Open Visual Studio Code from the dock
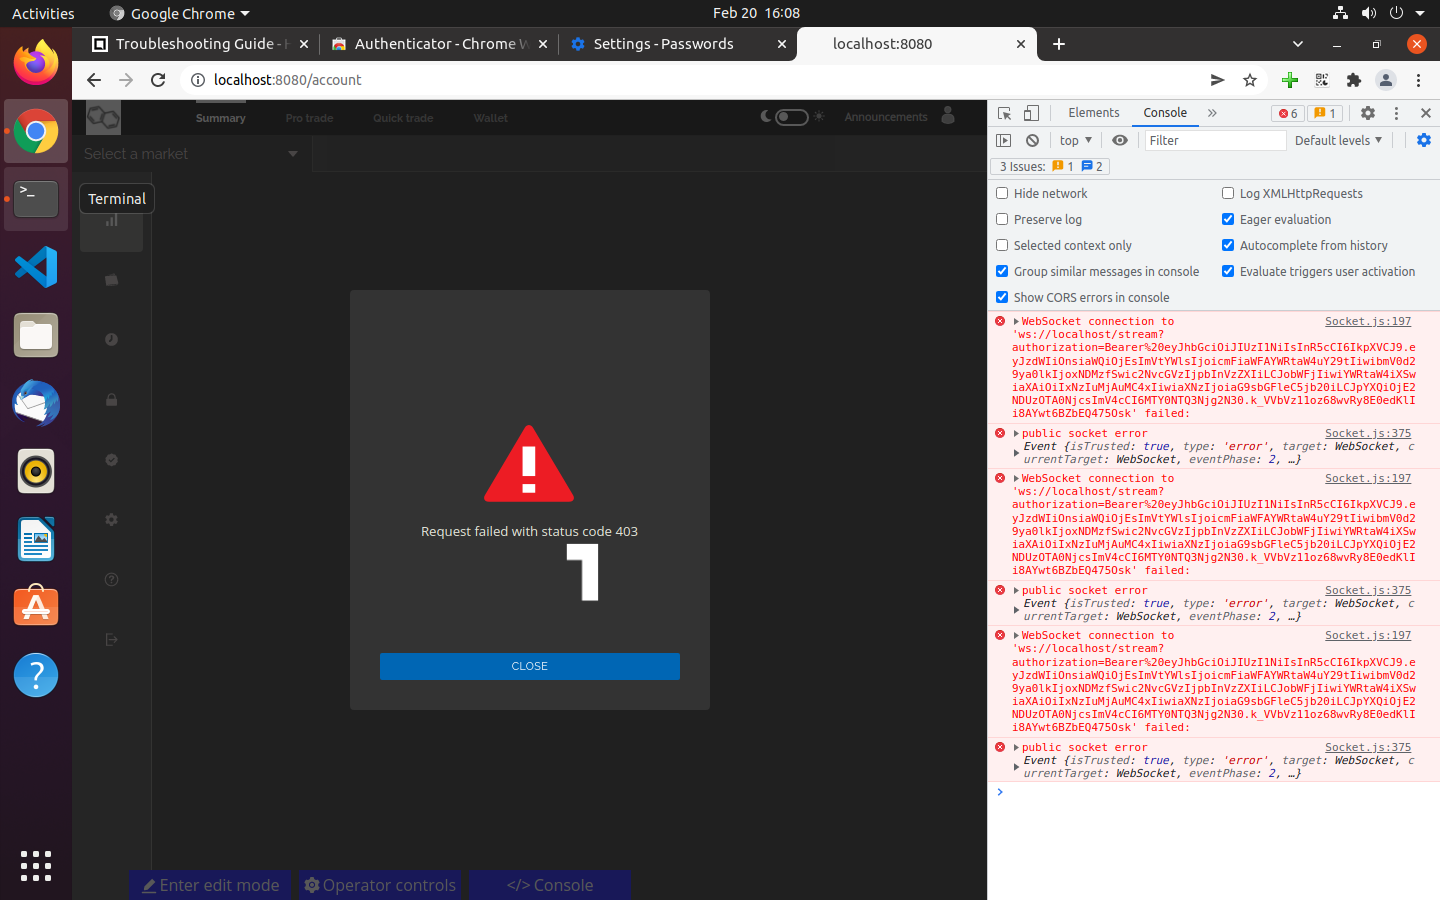The height and width of the screenshot is (900, 1440). 36,267
